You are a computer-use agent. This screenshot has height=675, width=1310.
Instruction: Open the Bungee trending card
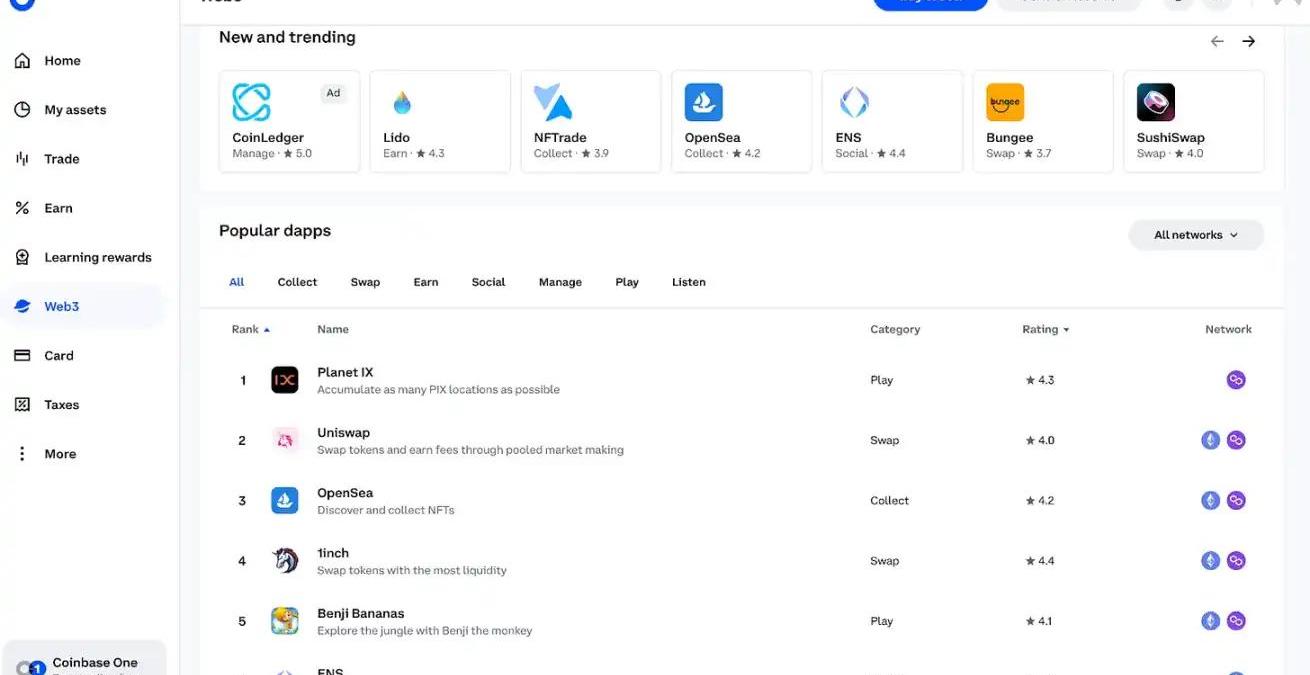pos(1042,121)
